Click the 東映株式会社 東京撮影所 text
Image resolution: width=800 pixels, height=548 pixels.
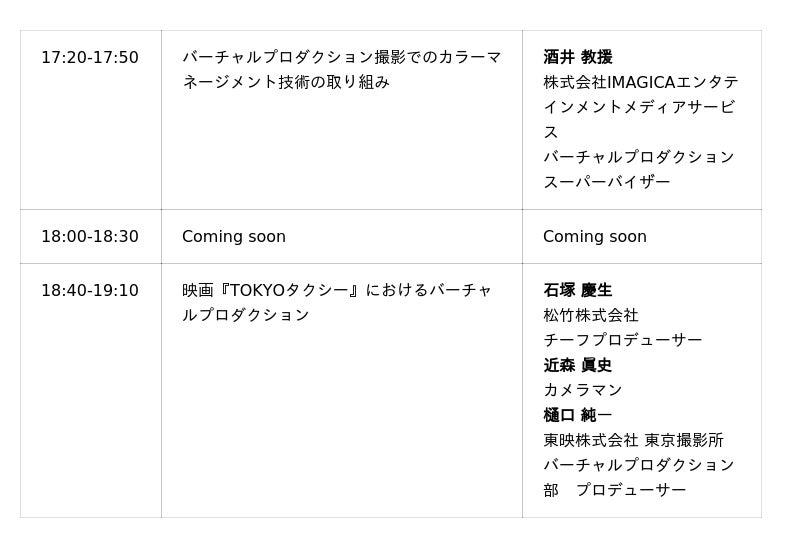click(x=633, y=441)
